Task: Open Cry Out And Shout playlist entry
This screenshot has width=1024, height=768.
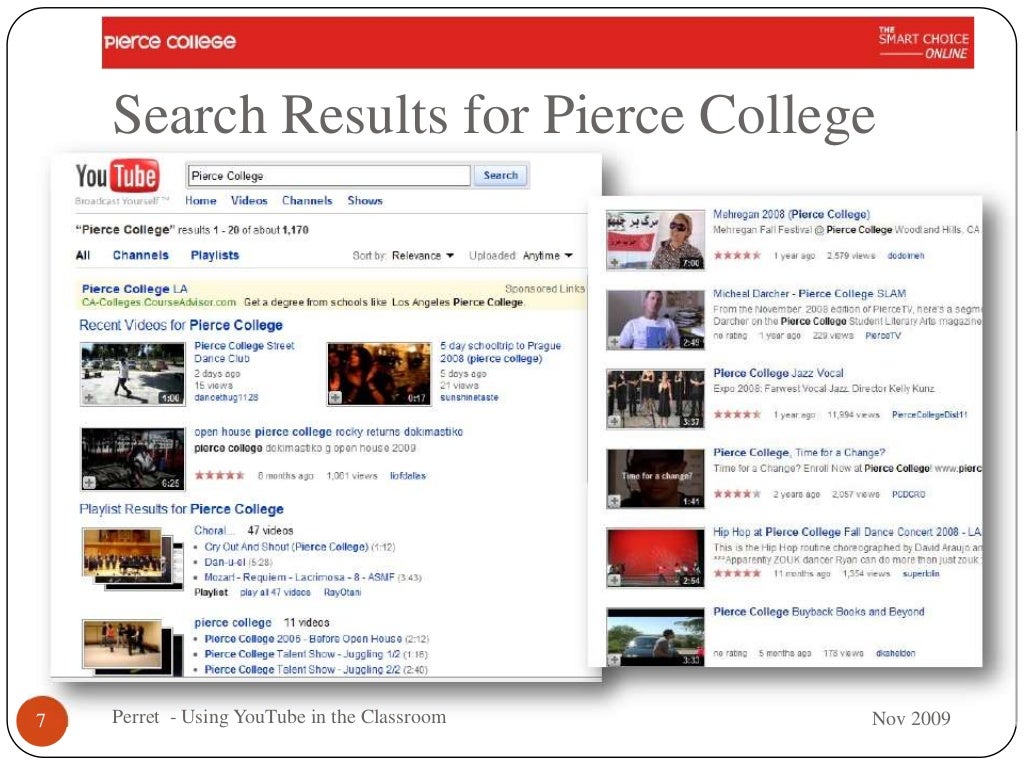Action: (286, 547)
